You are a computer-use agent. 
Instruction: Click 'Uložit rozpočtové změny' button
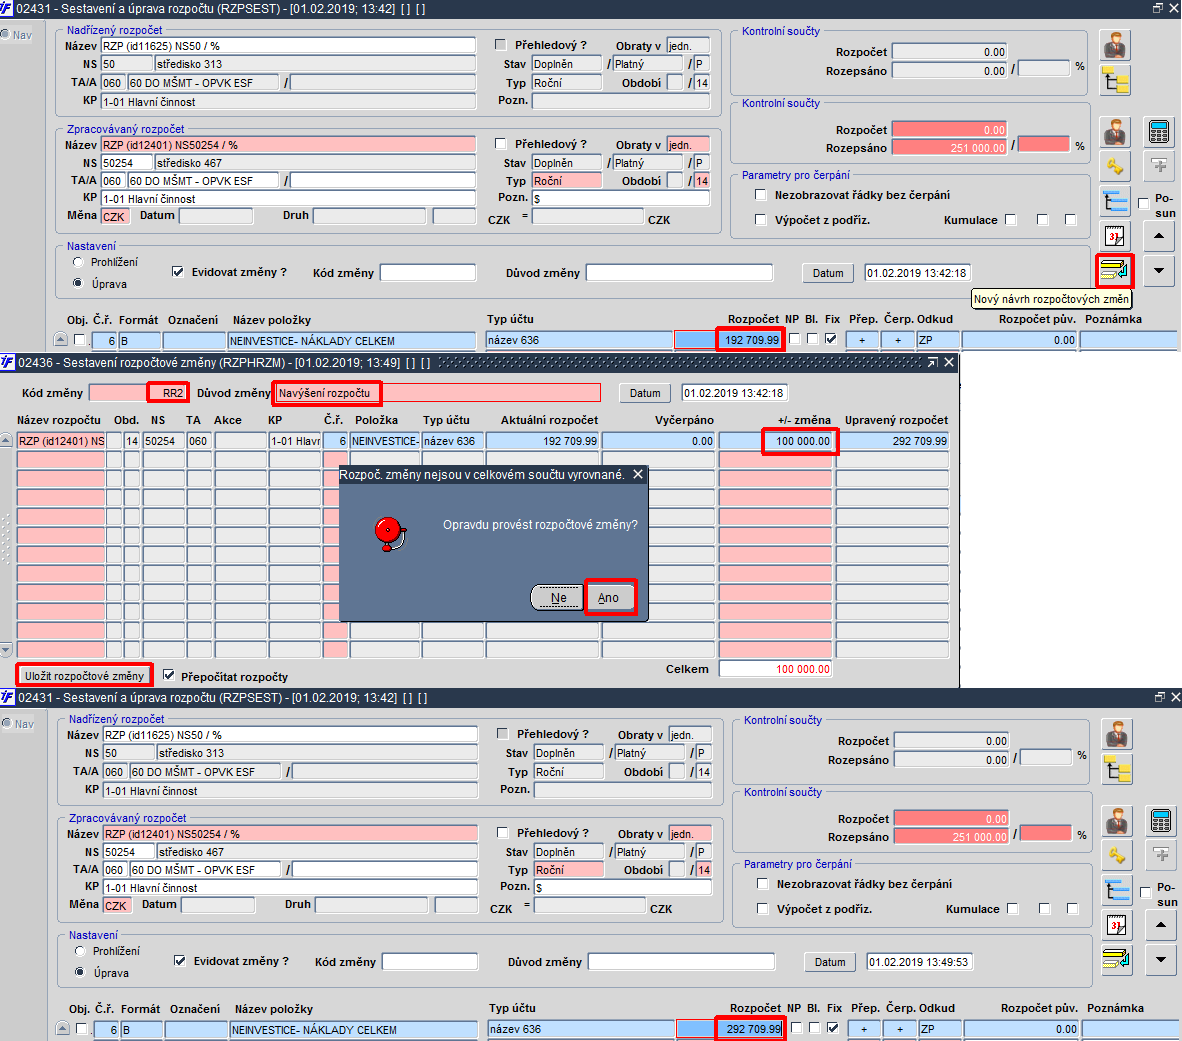(x=84, y=675)
